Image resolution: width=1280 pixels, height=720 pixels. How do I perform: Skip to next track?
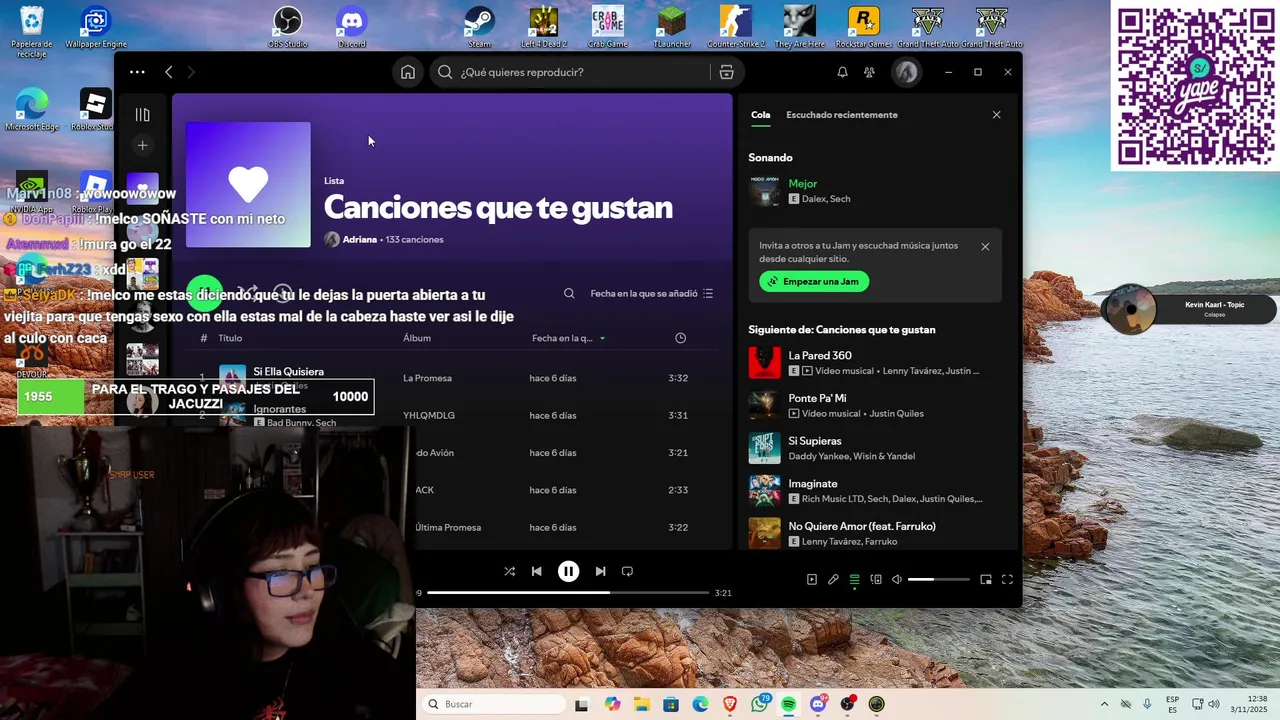coord(600,571)
